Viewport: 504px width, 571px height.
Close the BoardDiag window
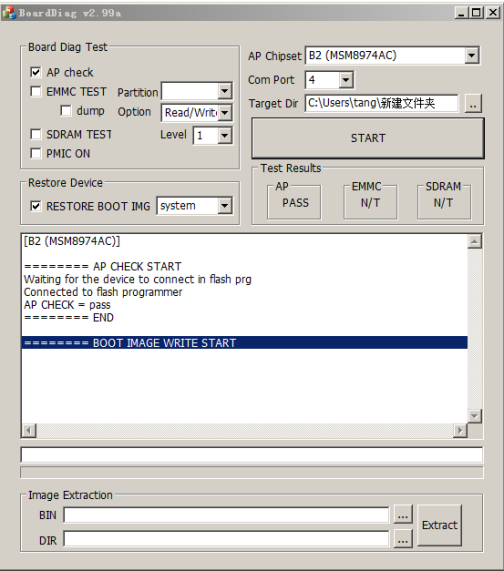click(x=493, y=13)
